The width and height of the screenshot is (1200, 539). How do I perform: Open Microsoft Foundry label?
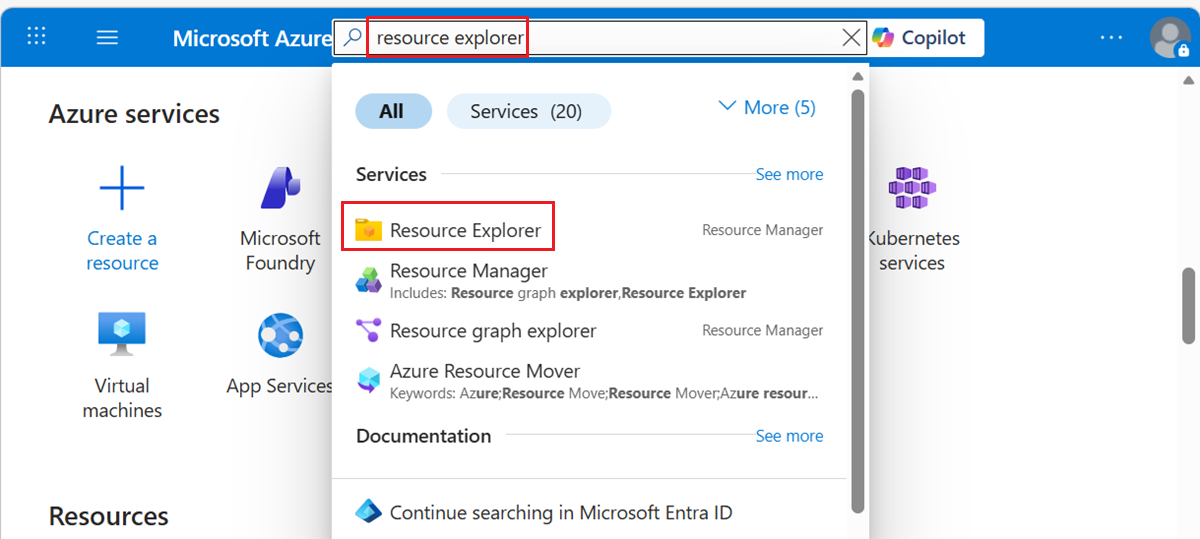(x=280, y=250)
